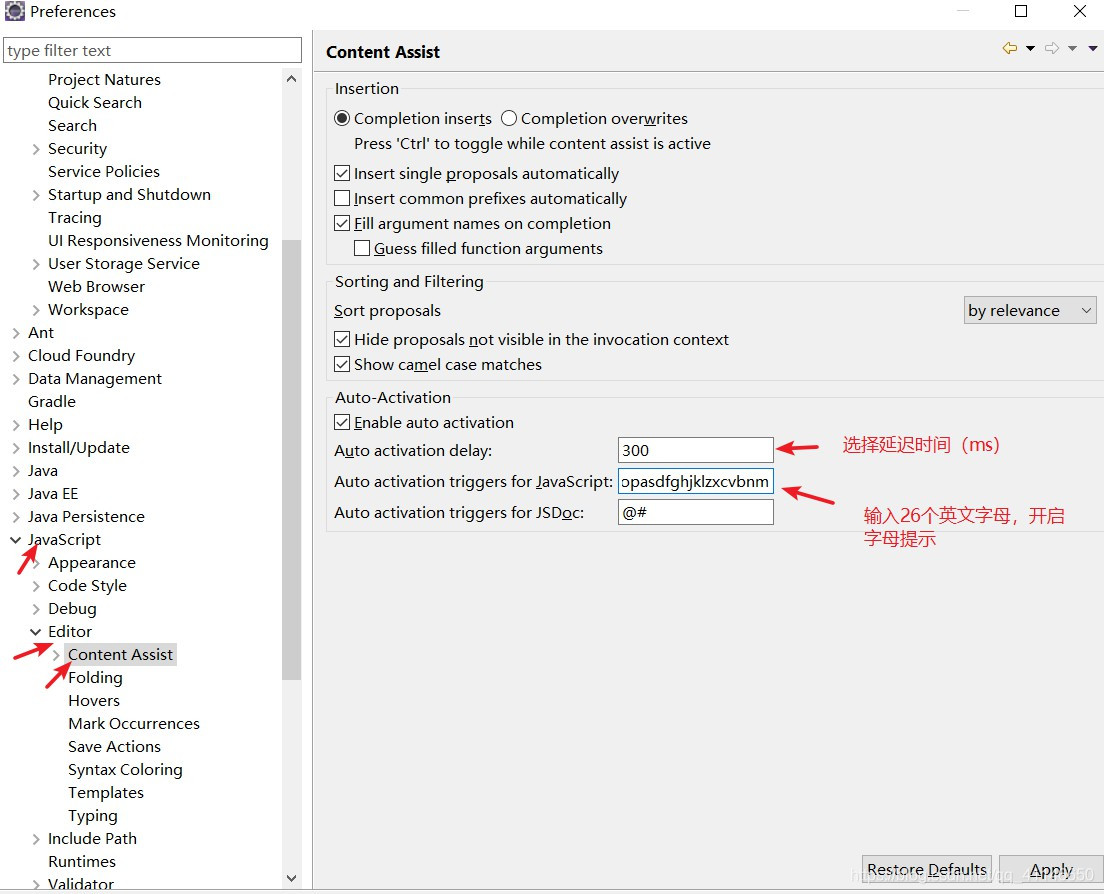
Task: Click the JavaScript activation triggers field
Action: (696, 481)
